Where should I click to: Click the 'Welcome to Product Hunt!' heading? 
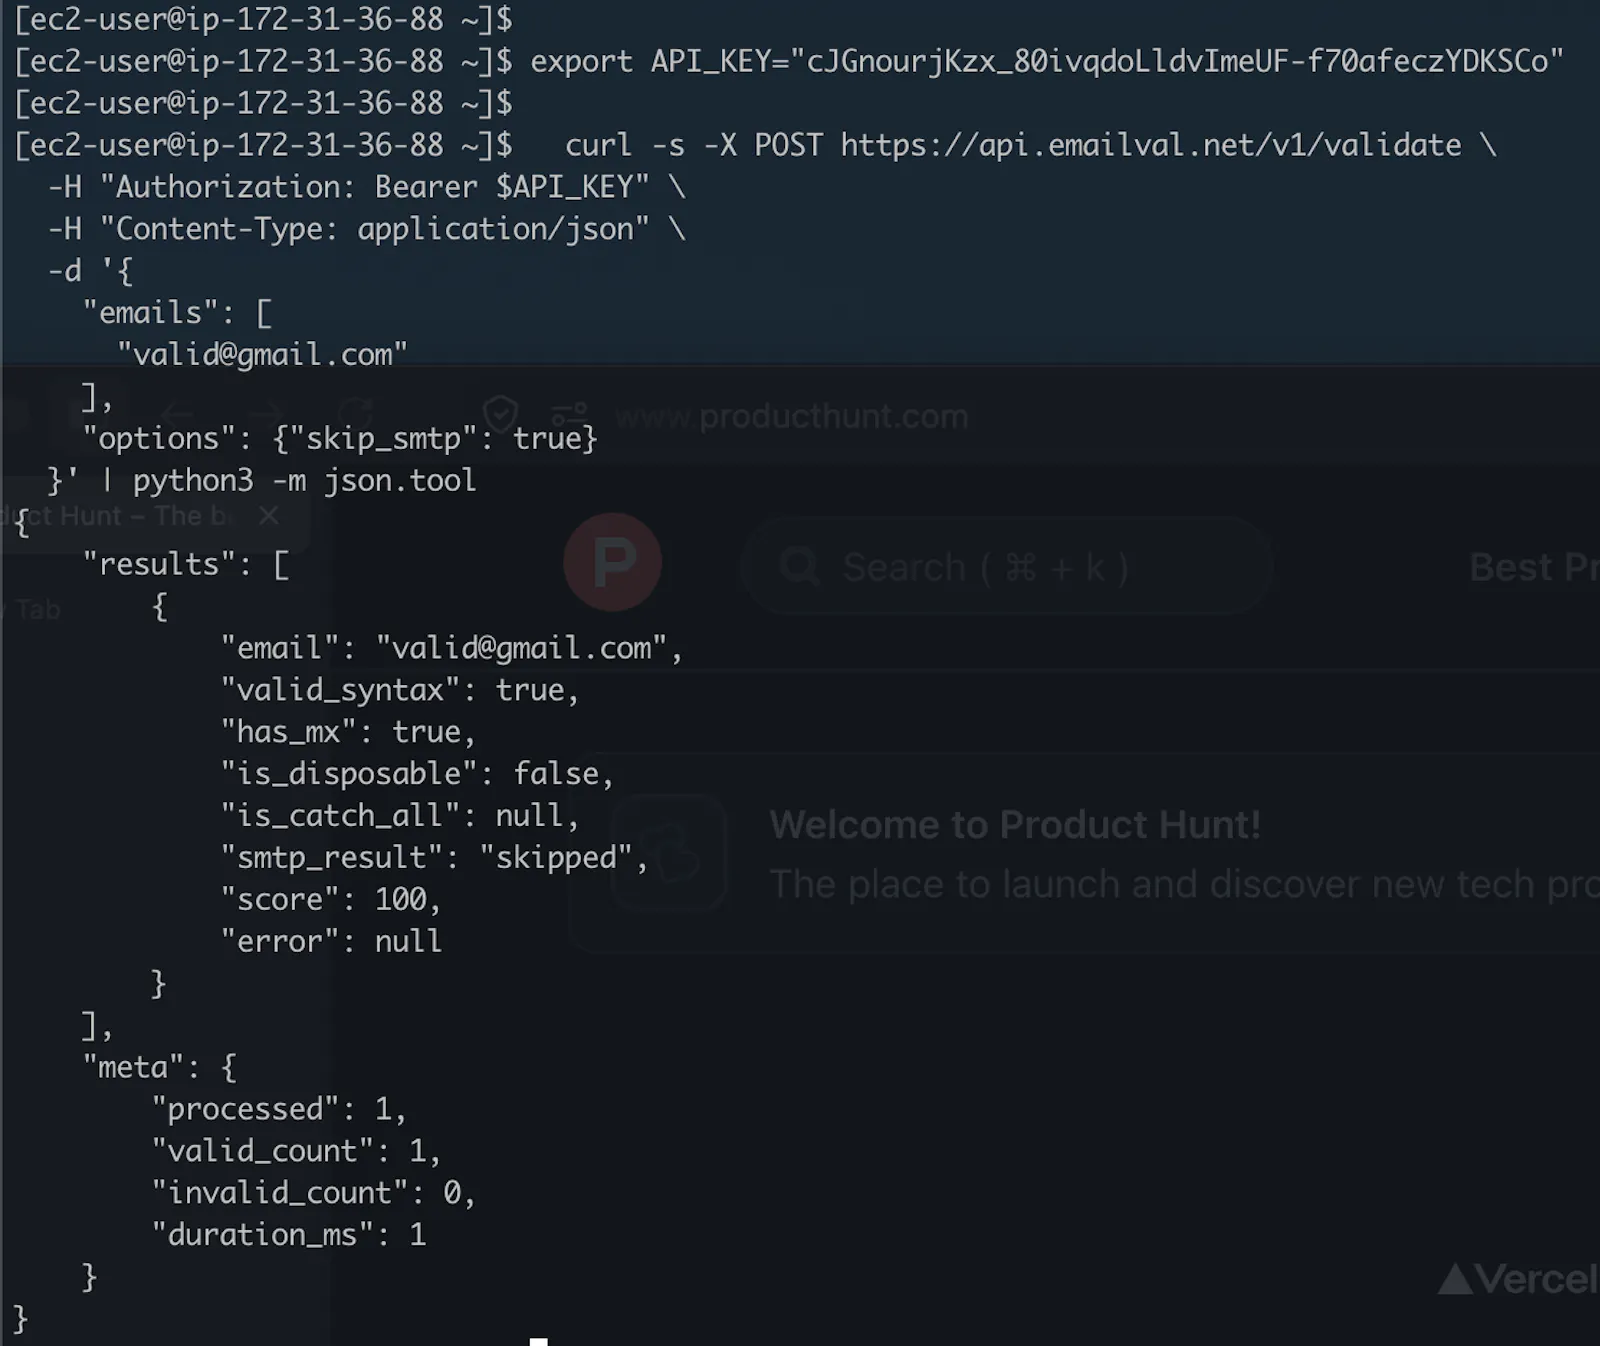pyautogui.click(x=1015, y=825)
